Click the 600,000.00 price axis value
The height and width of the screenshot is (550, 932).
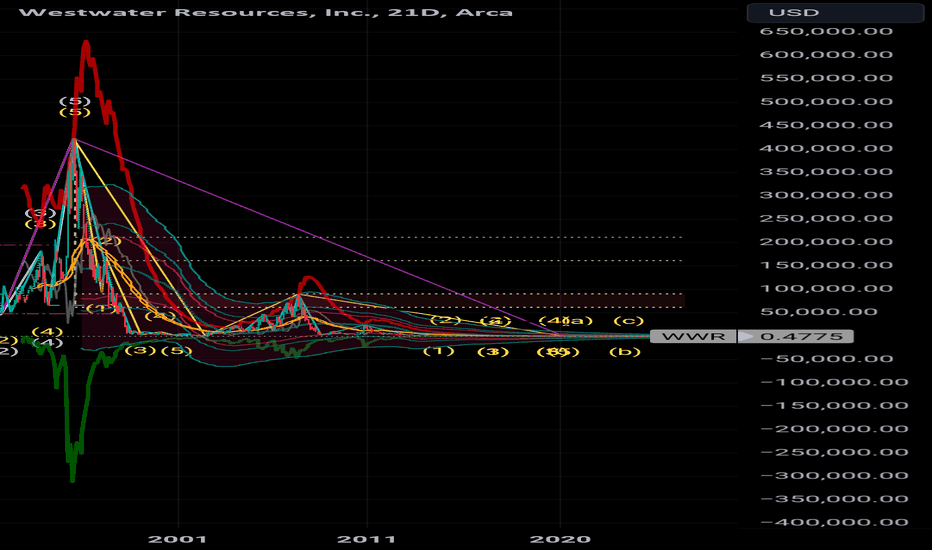click(x=826, y=55)
